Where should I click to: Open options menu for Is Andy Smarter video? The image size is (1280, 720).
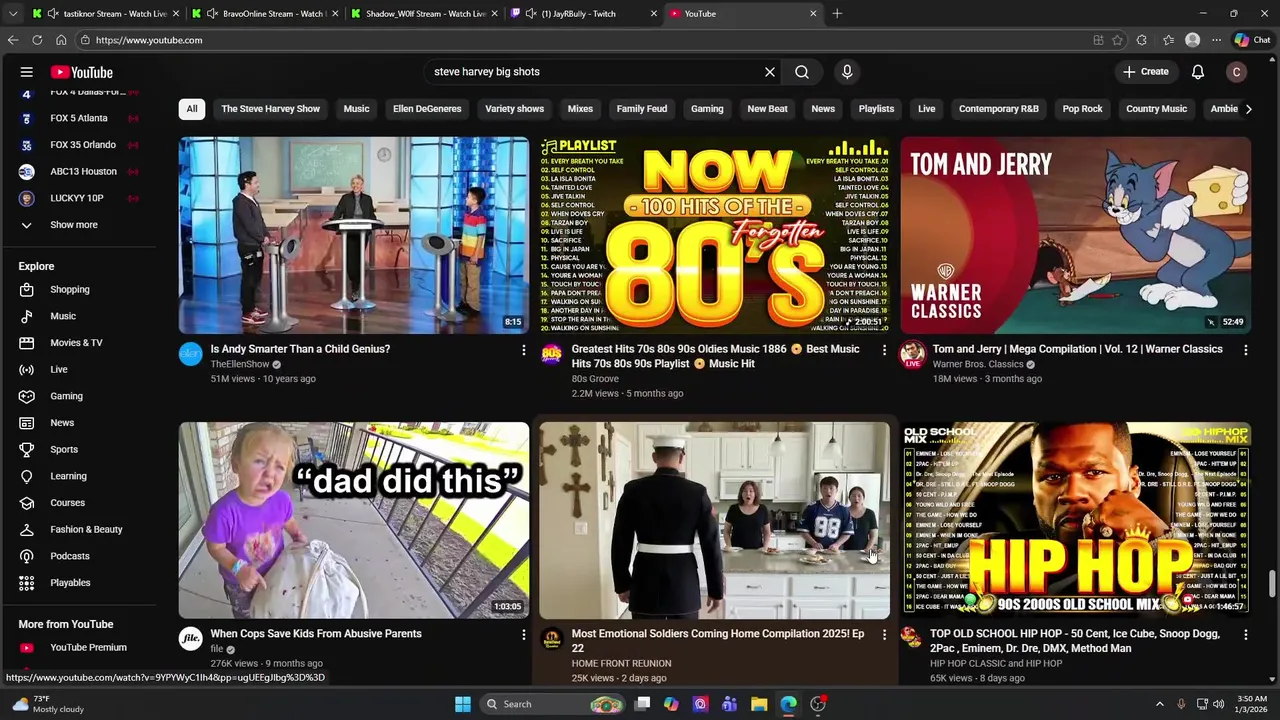523,350
